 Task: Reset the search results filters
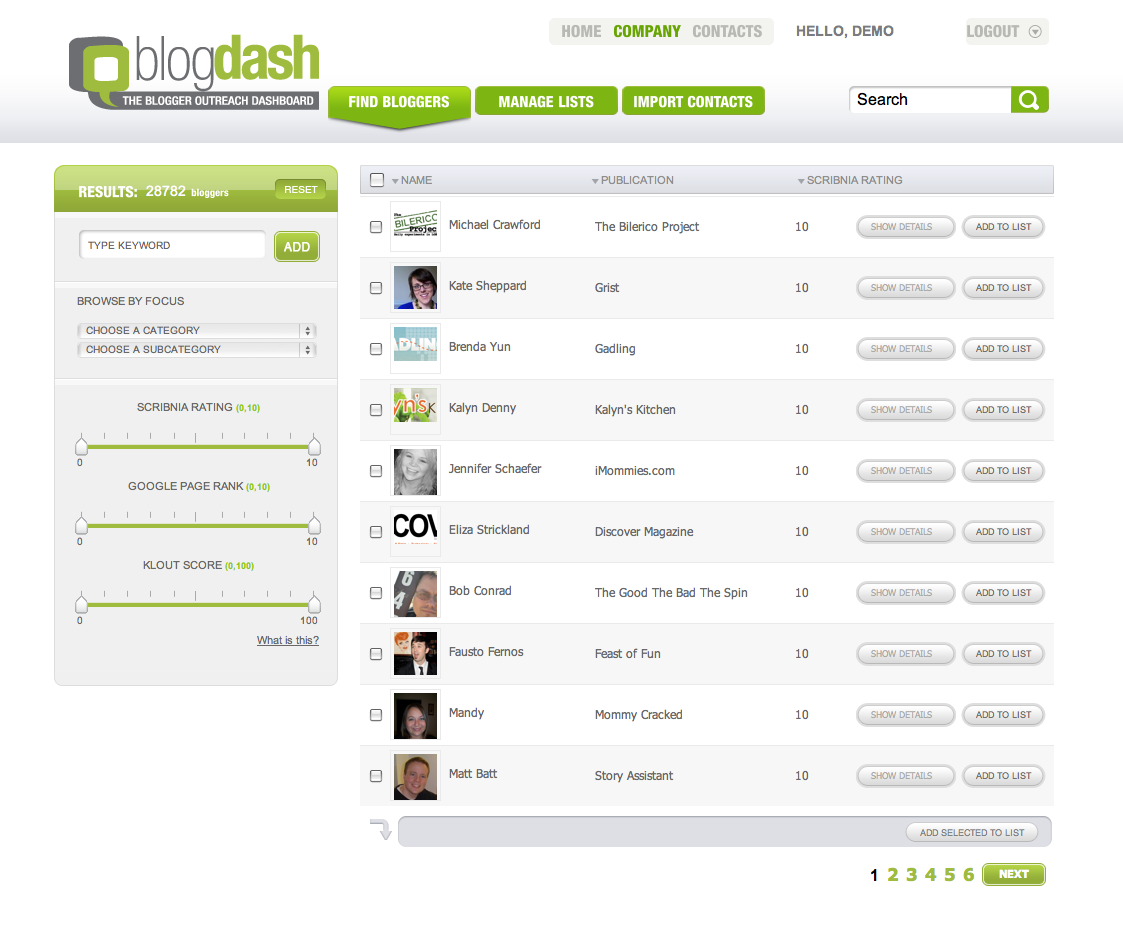click(x=300, y=190)
